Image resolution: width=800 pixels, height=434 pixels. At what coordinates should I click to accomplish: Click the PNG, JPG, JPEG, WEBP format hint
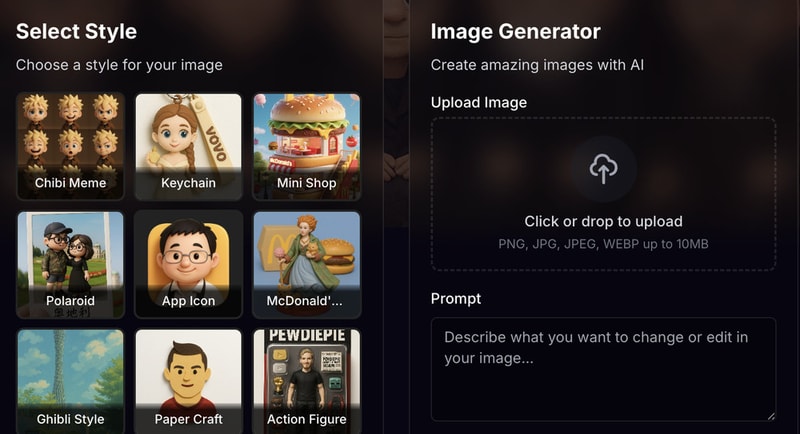(x=604, y=244)
